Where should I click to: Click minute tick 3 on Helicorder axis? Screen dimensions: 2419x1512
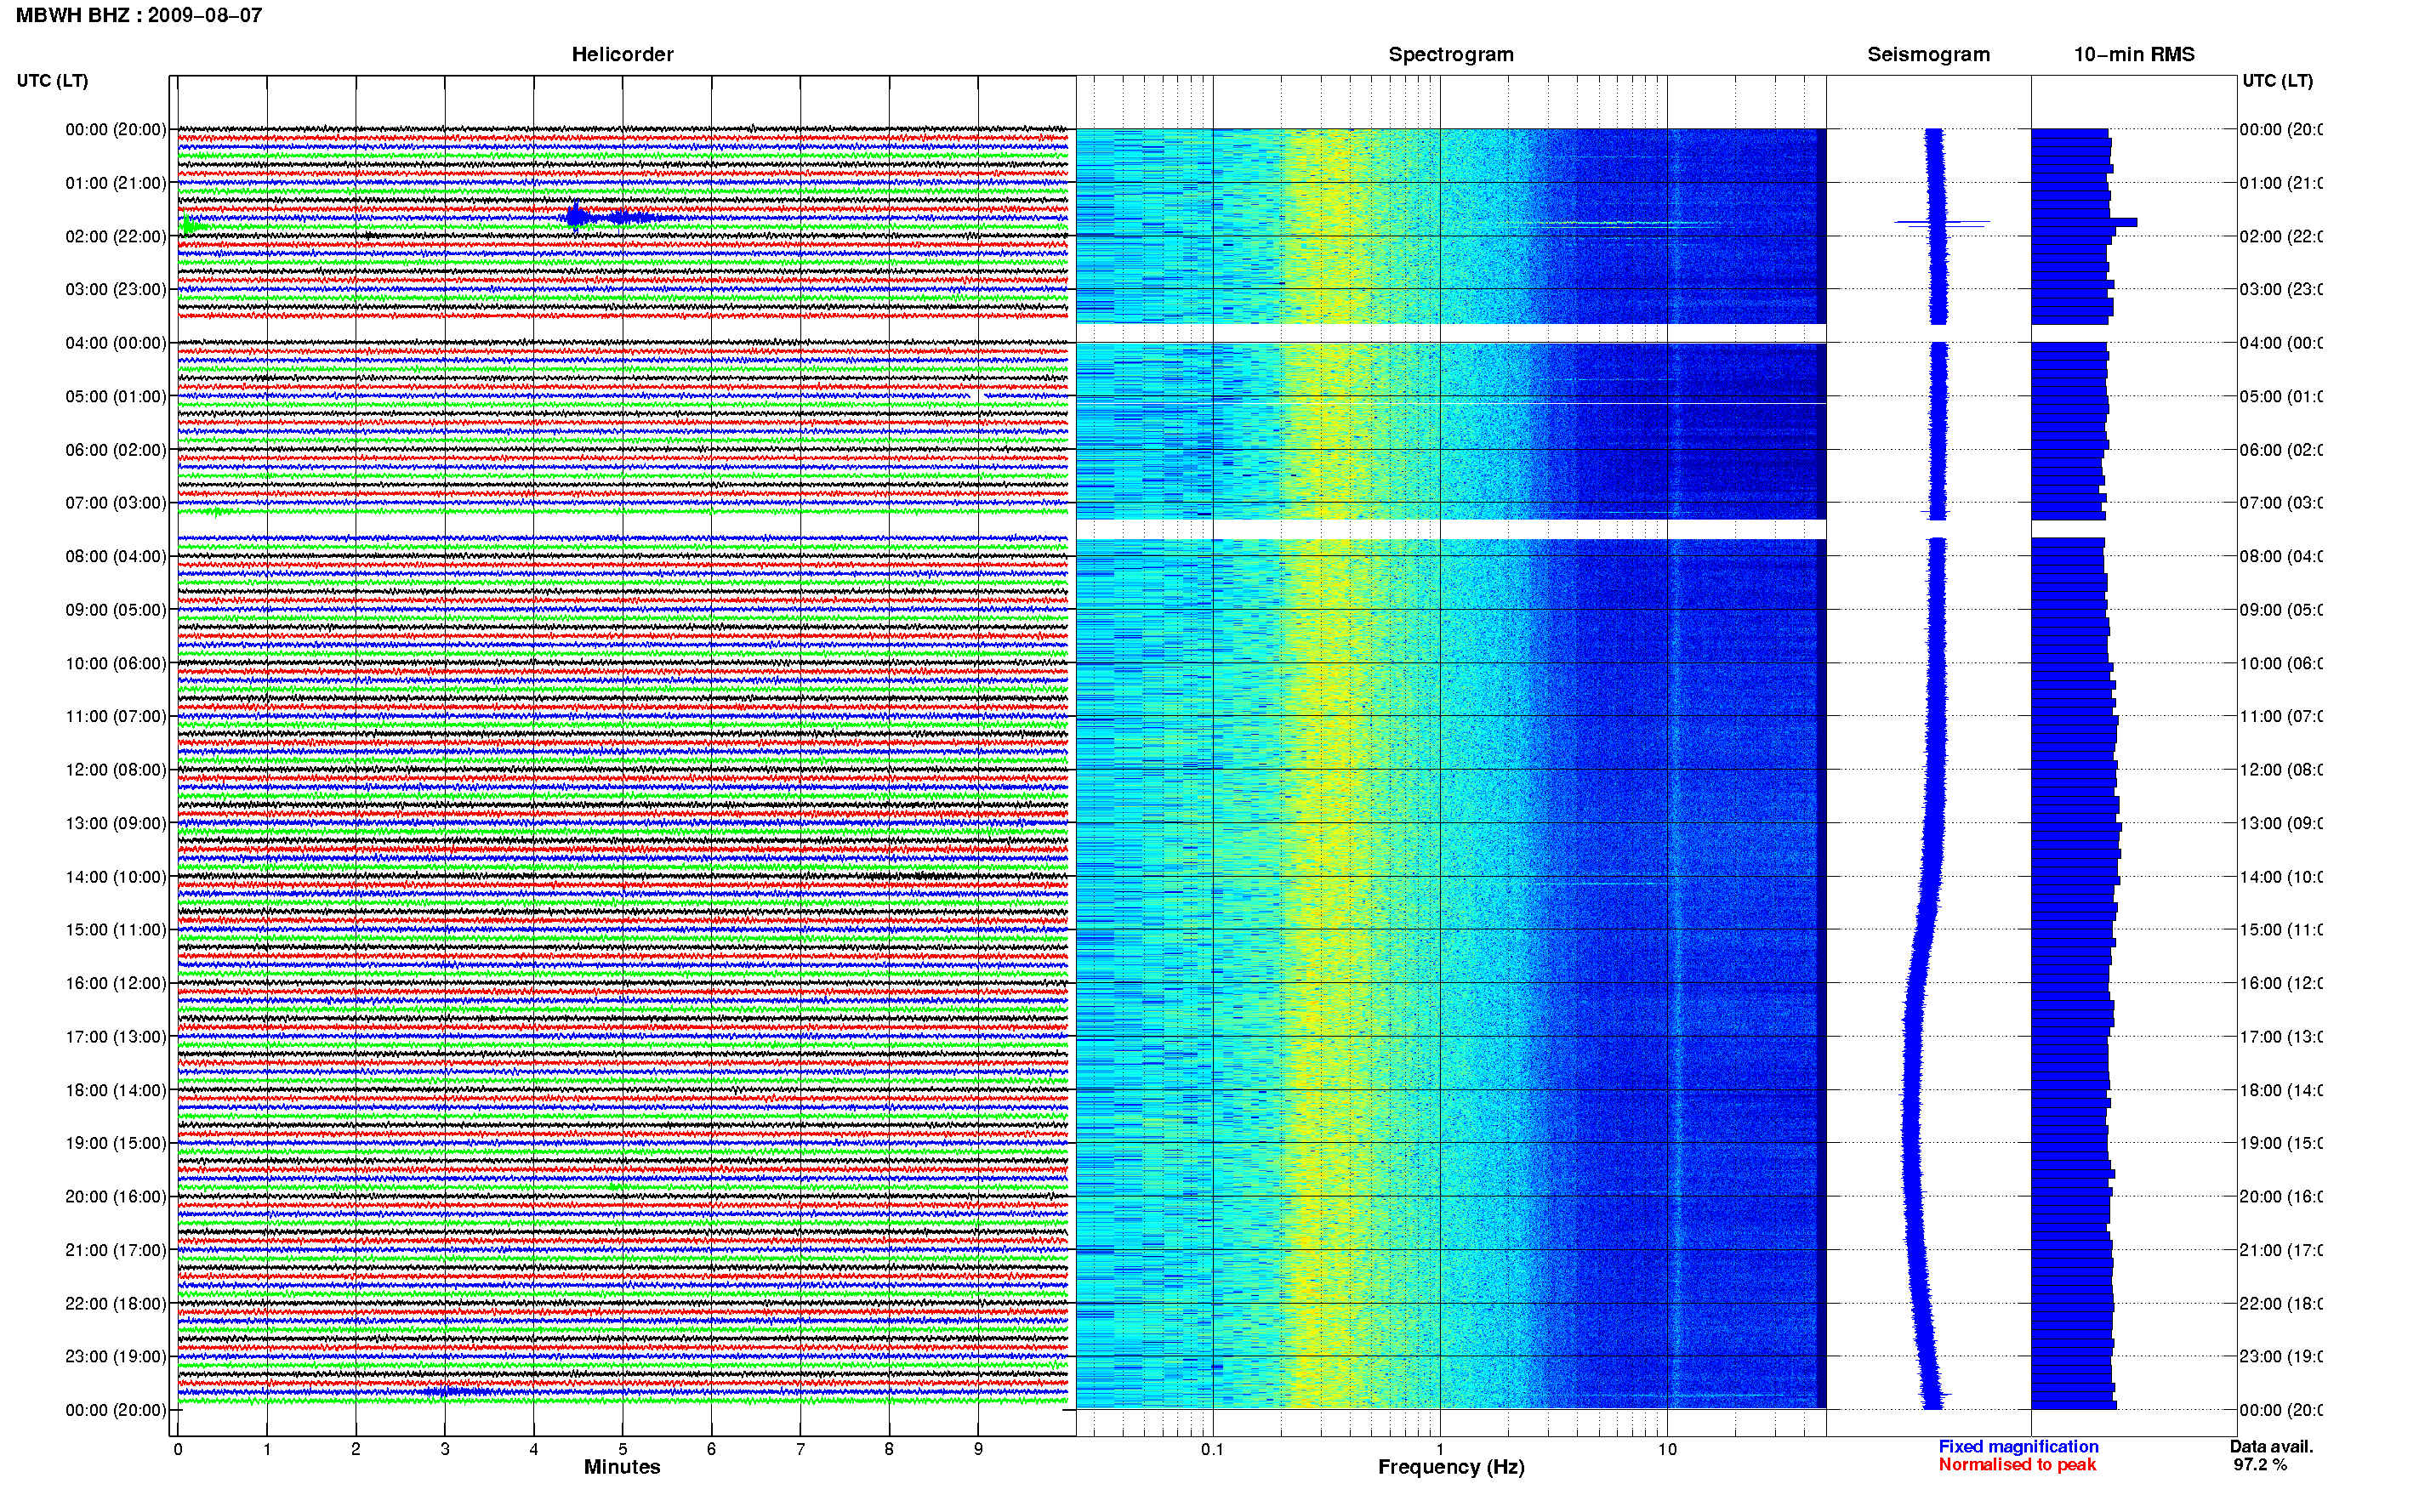pos(445,1449)
